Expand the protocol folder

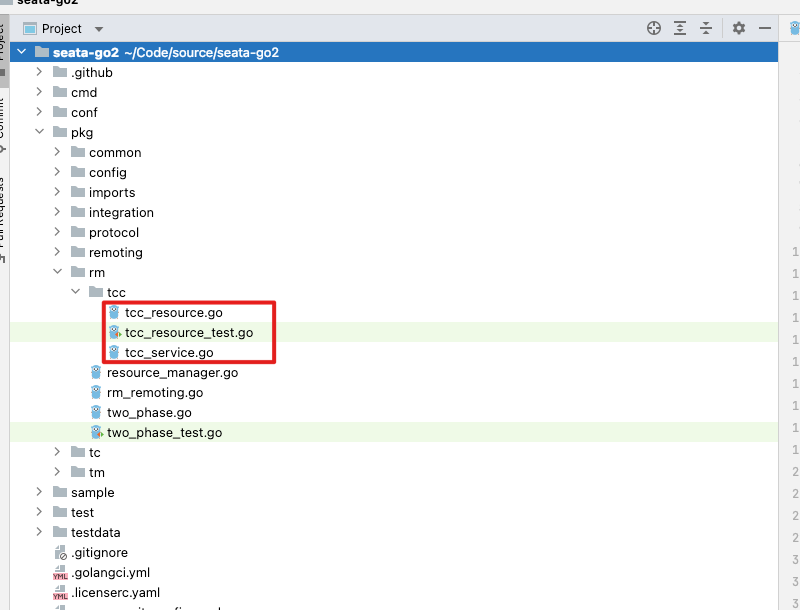[57, 232]
